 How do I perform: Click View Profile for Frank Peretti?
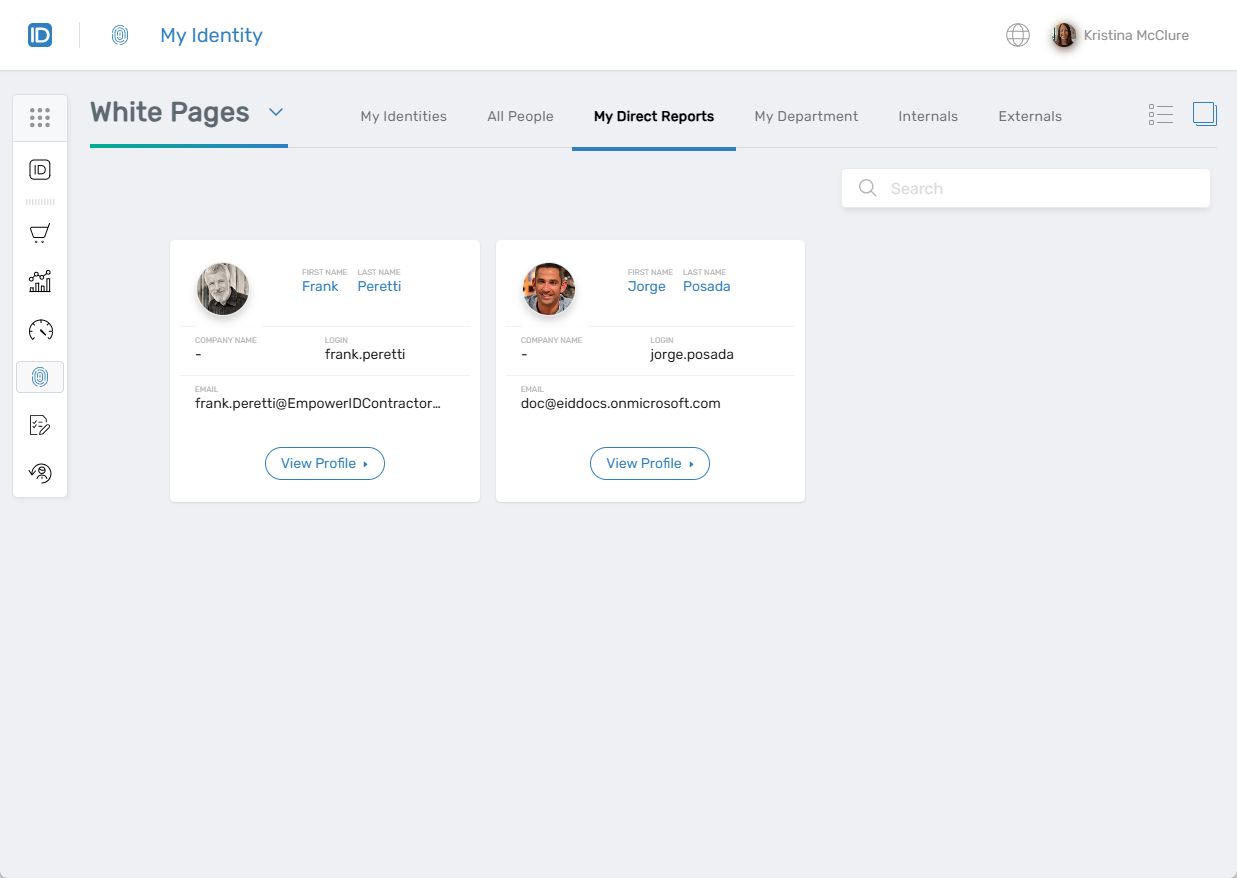pyautogui.click(x=325, y=463)
